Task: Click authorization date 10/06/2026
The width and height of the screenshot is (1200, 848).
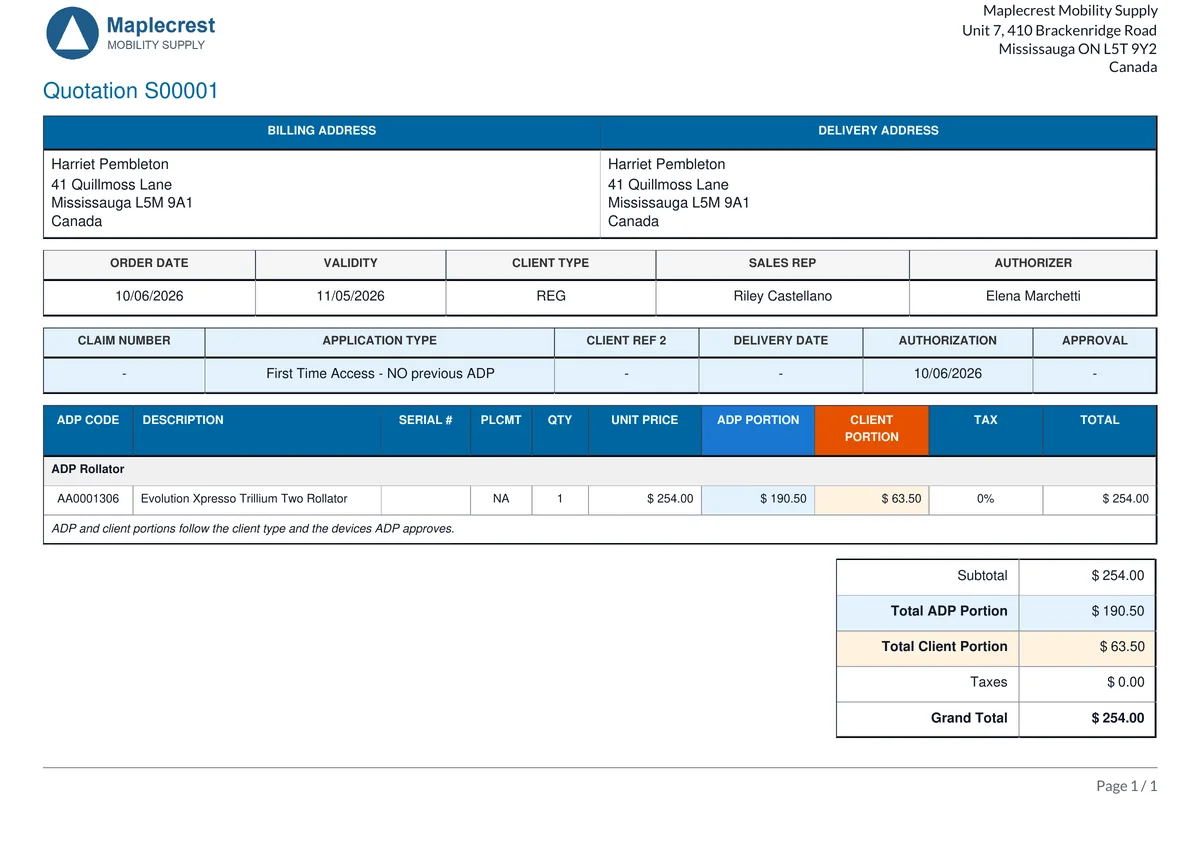Action: 948,373
